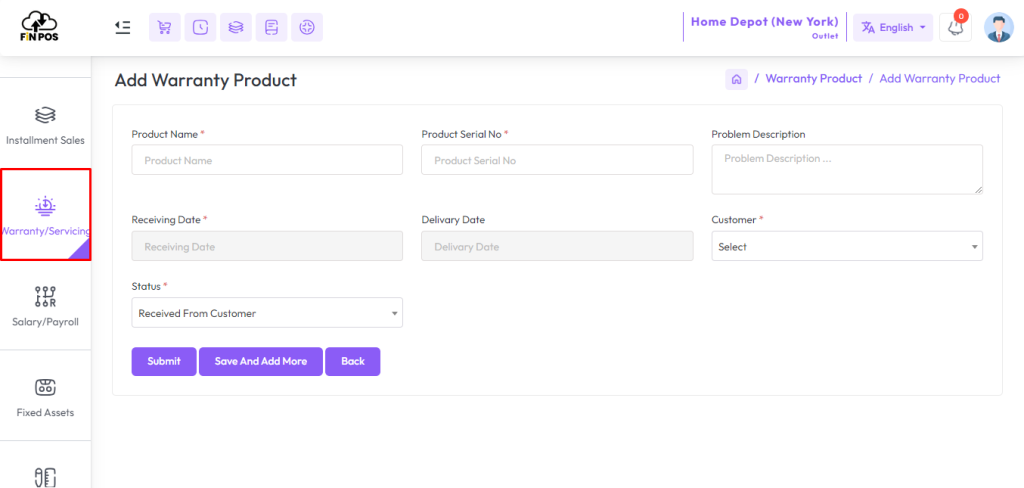Click the clock shortcut icon in toolbar
The width and height of the screenshot is (1024, 488).
click(200, 27)
